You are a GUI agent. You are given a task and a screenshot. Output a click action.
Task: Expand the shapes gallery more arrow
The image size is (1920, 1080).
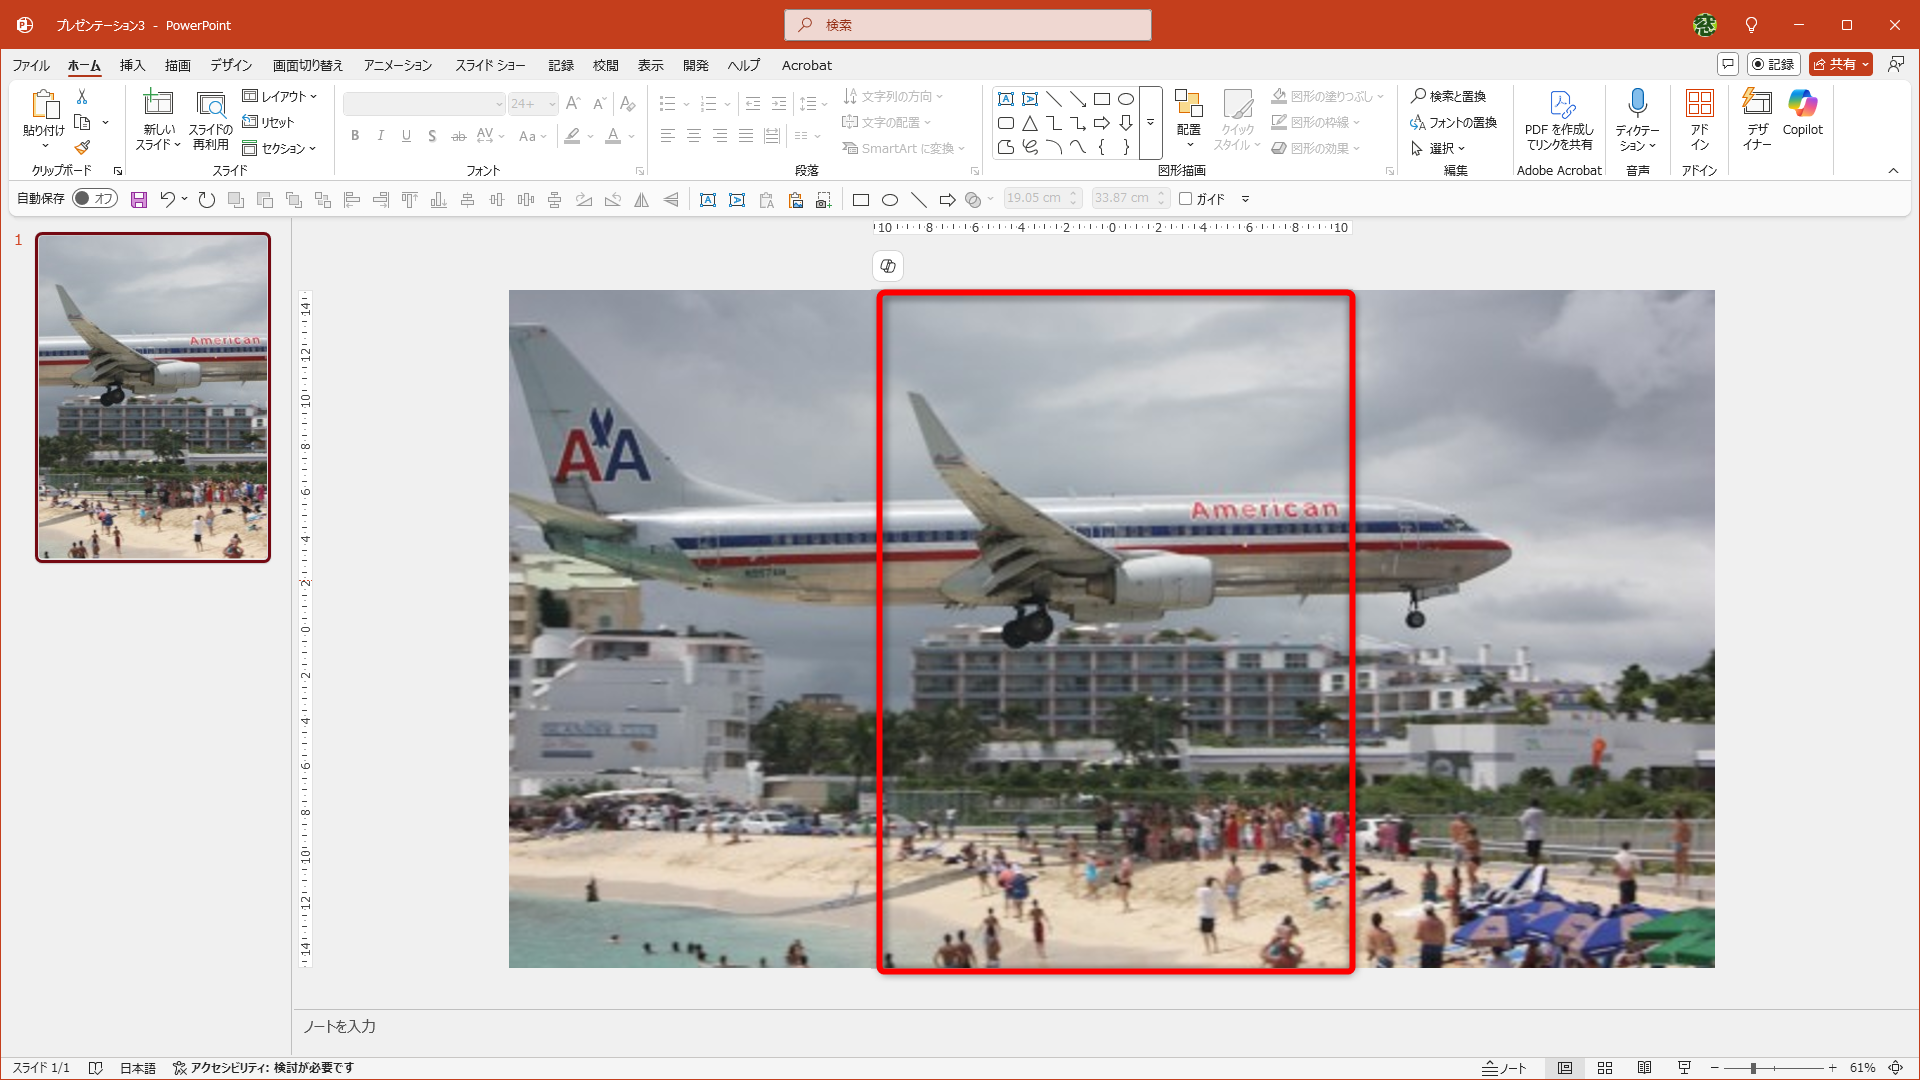tap(1151, 122)
